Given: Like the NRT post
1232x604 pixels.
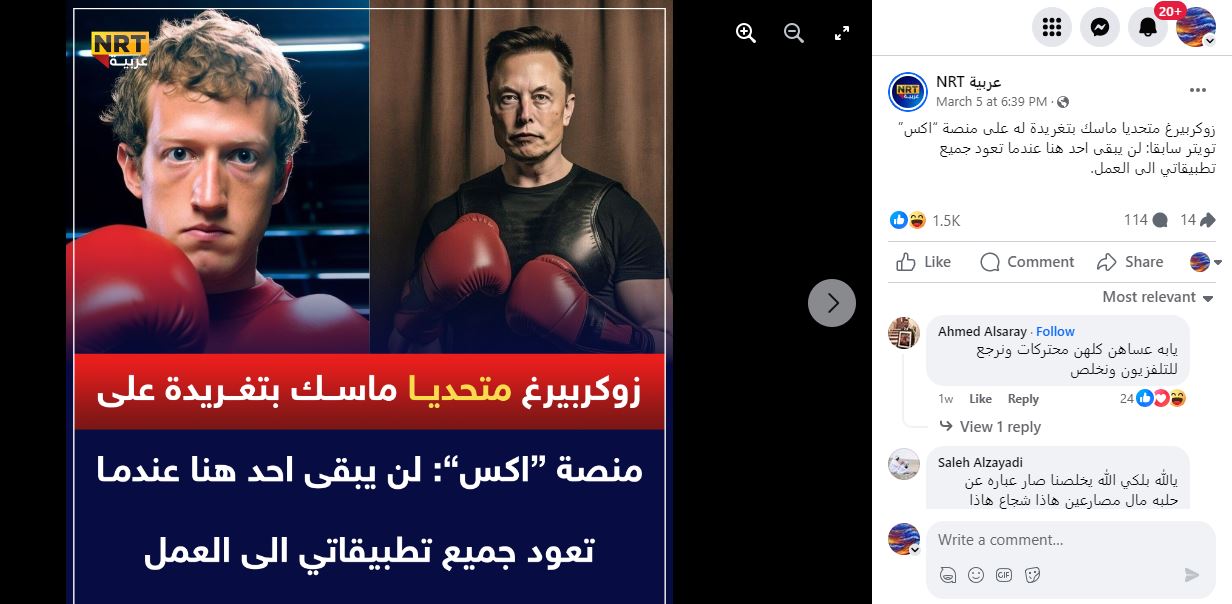Looking at the screenshot, I should [923, 262].
